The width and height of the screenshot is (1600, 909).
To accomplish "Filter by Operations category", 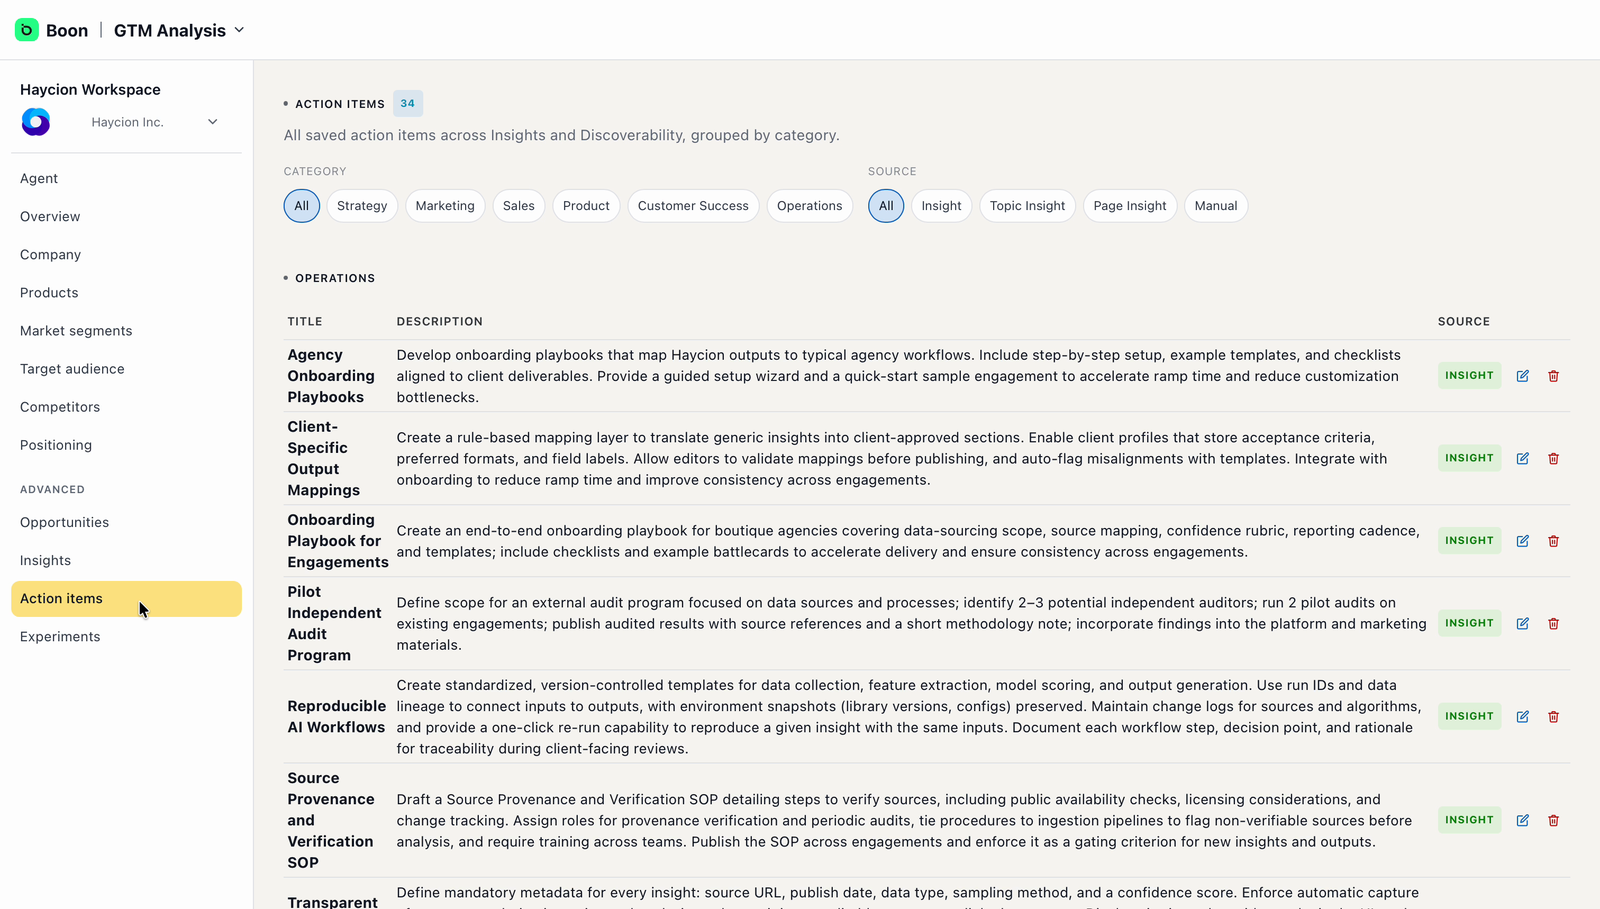I will coord(809,206).
